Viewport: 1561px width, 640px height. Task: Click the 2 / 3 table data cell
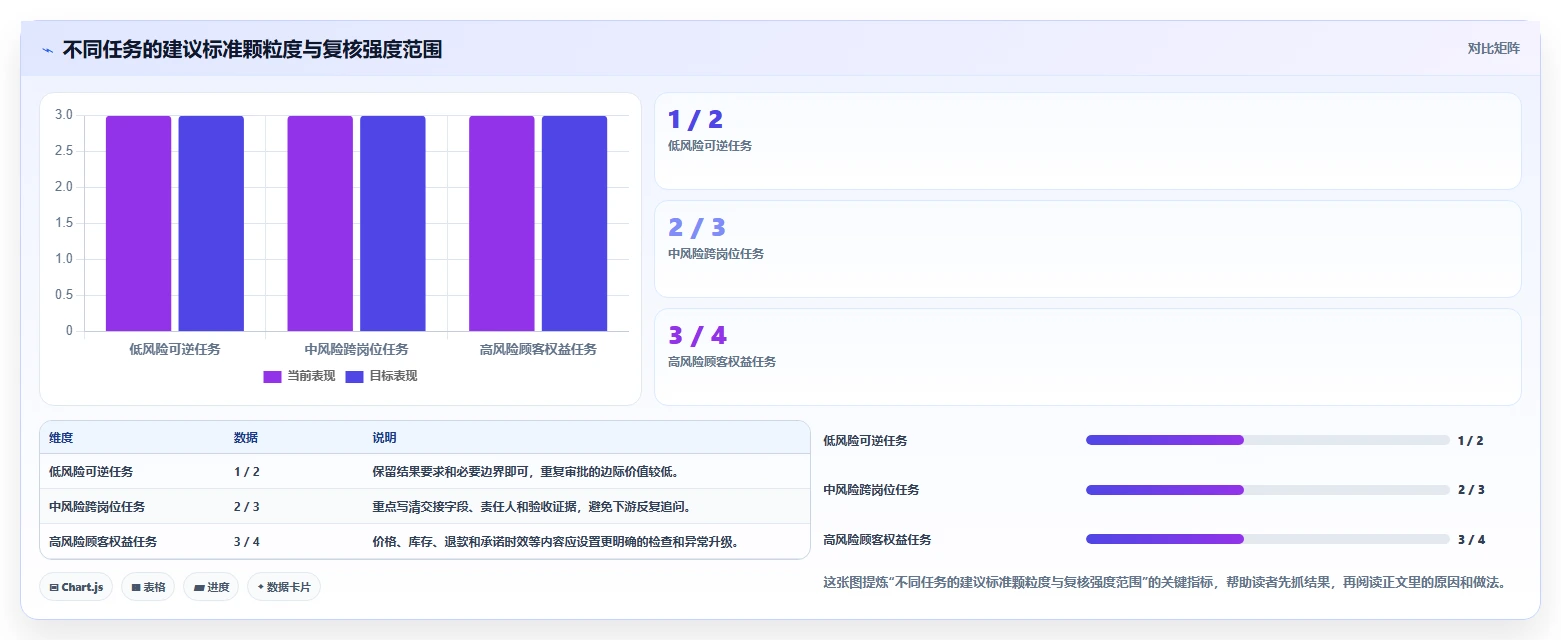coord(247,507)
